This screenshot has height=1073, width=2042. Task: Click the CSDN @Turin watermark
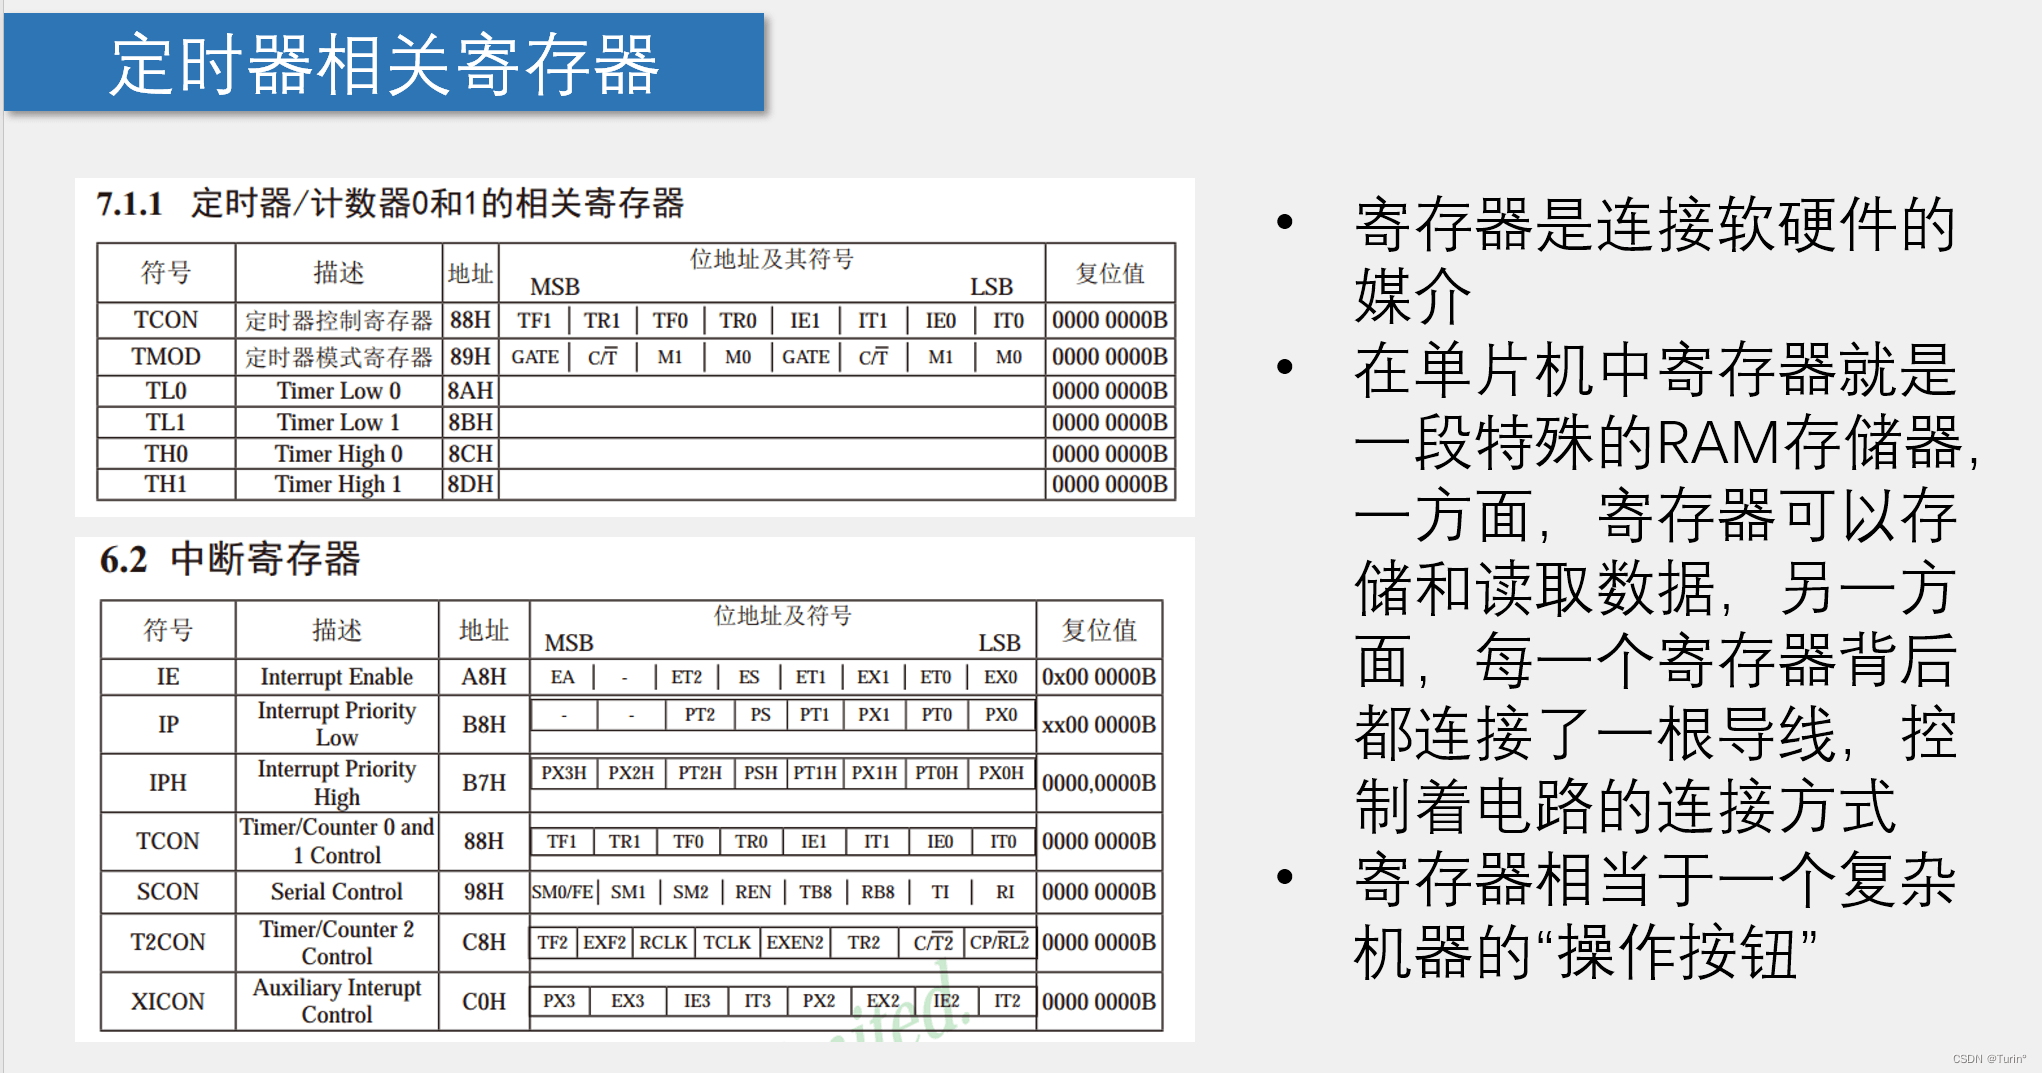1988,1059
